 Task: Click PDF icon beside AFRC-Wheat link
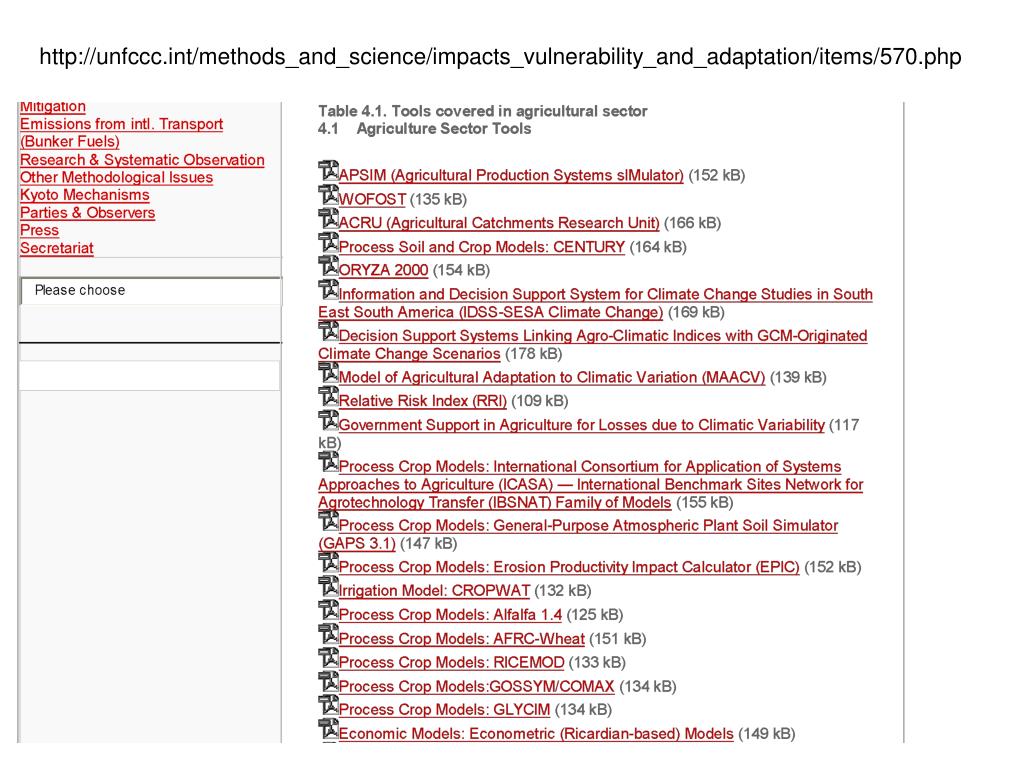click(x=328, y=635)
